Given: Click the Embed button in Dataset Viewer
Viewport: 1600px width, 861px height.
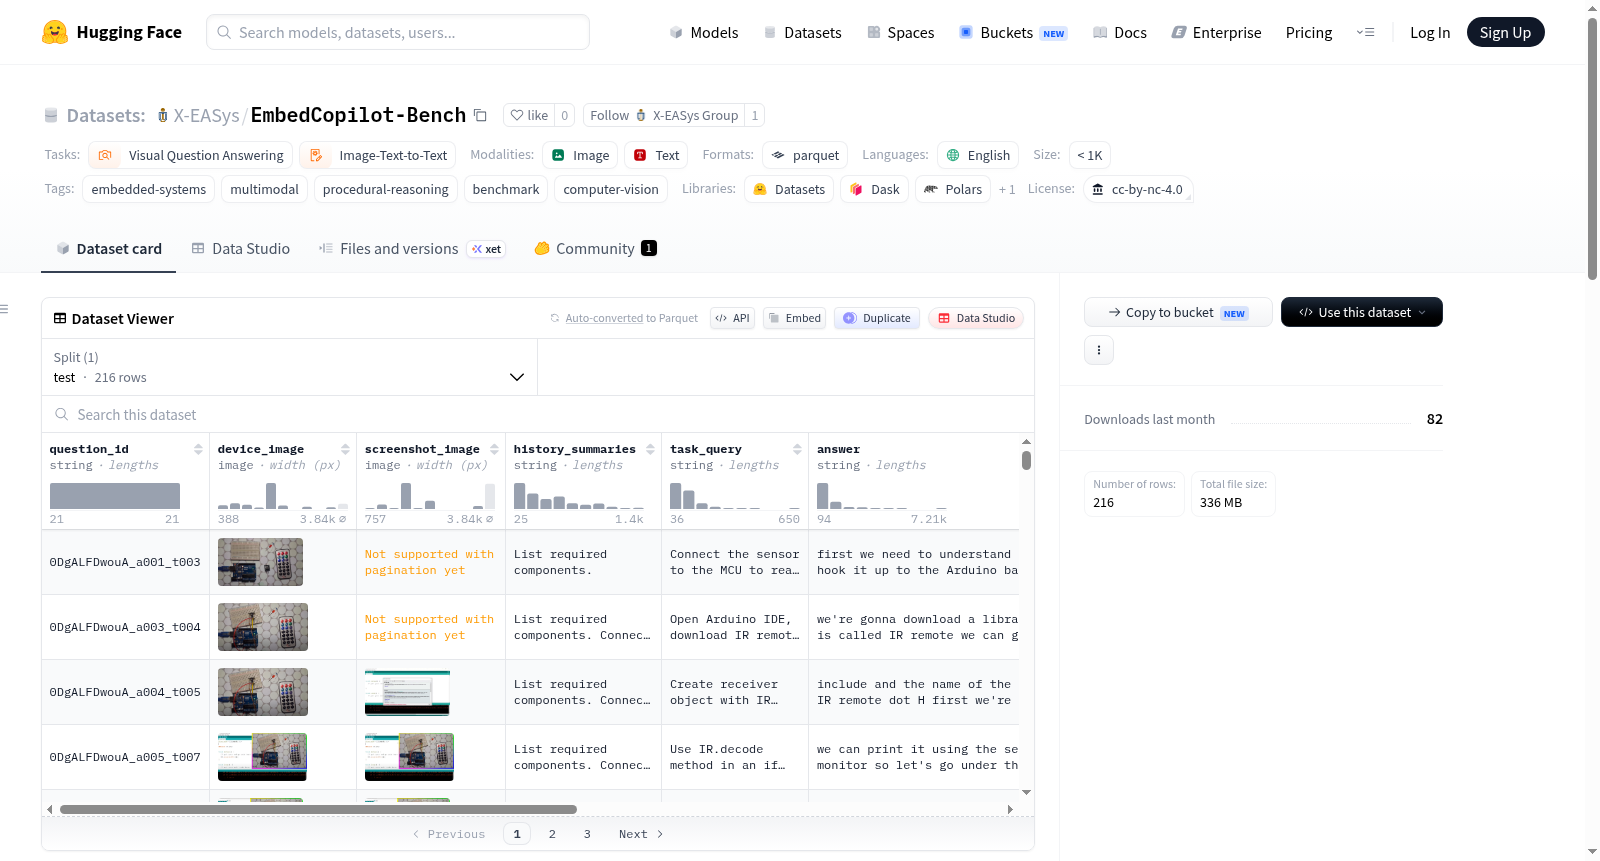Looking at the screenshot, I should (x=794, y=318).
